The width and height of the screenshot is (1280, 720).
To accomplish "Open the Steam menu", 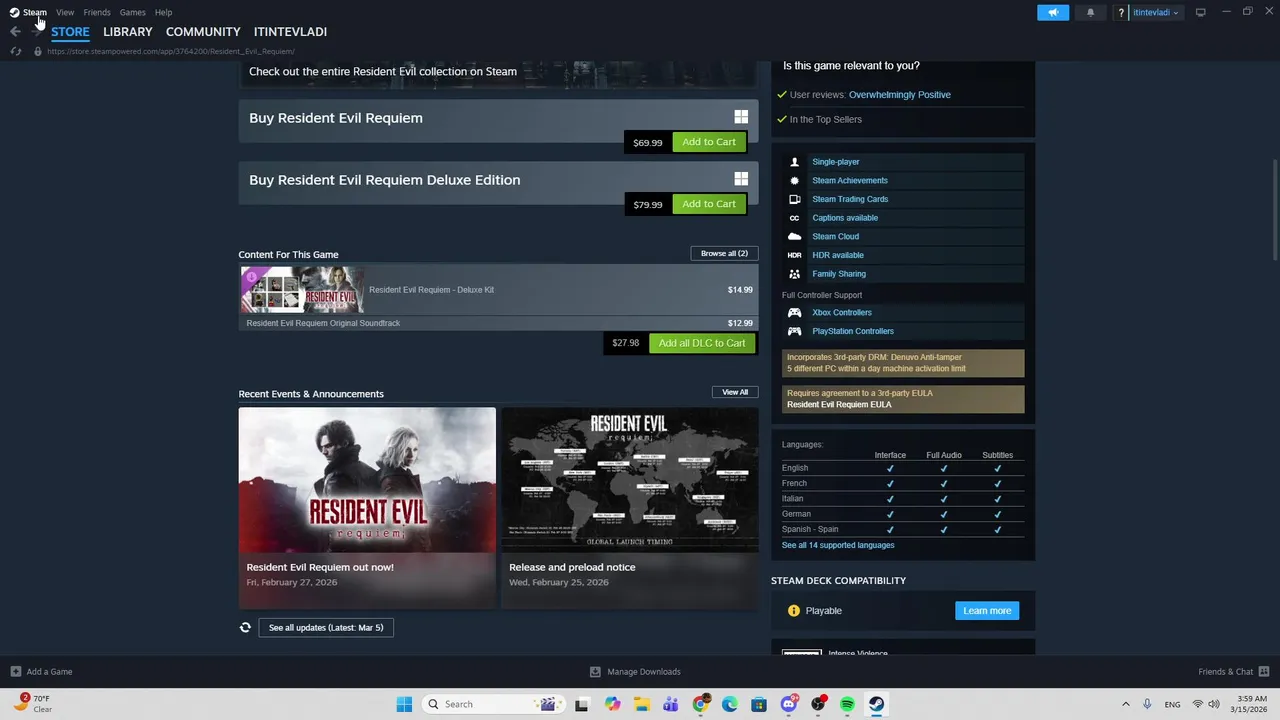I will coord(28,12).
